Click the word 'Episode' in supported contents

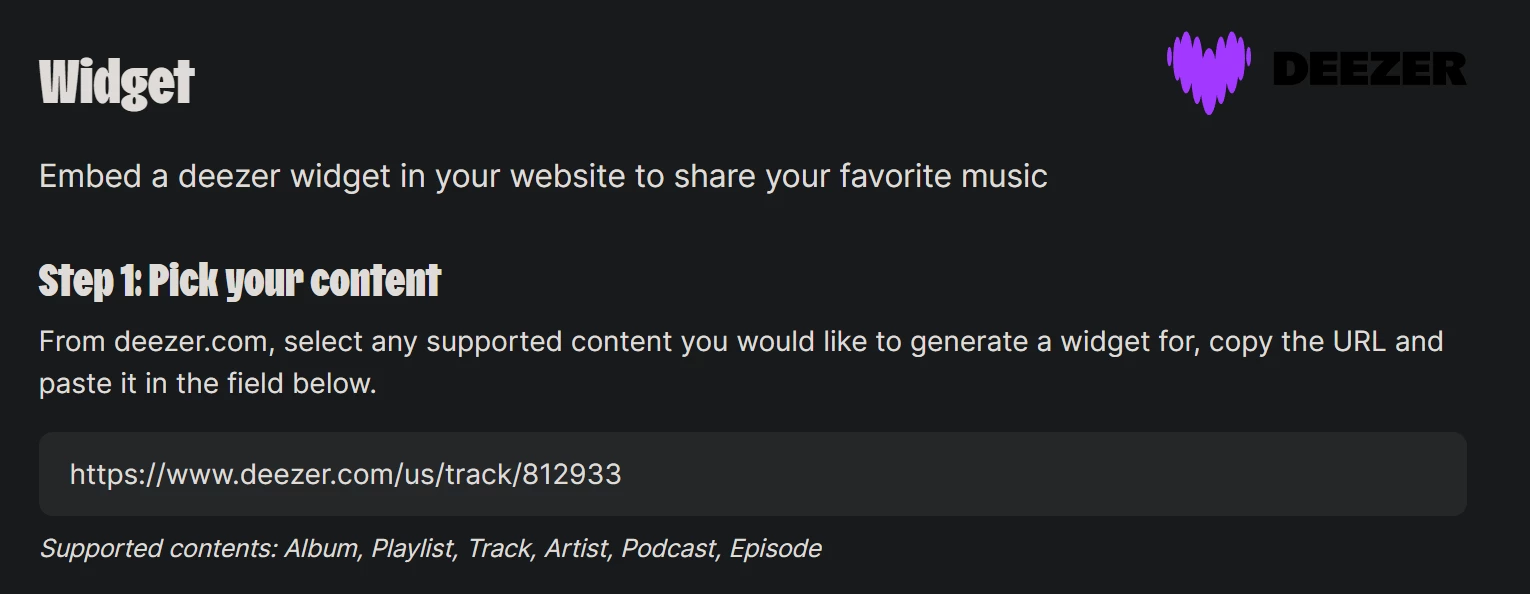click(775, 549)
